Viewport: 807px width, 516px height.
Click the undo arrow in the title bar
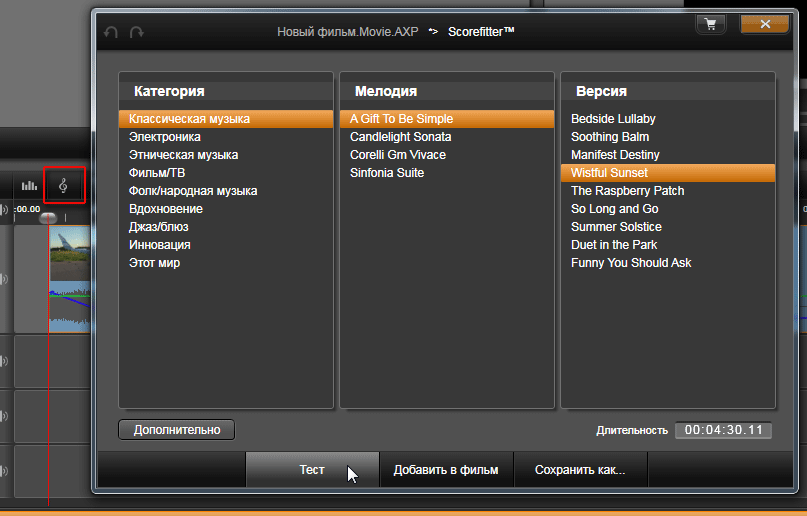click(x=111, y=32)
